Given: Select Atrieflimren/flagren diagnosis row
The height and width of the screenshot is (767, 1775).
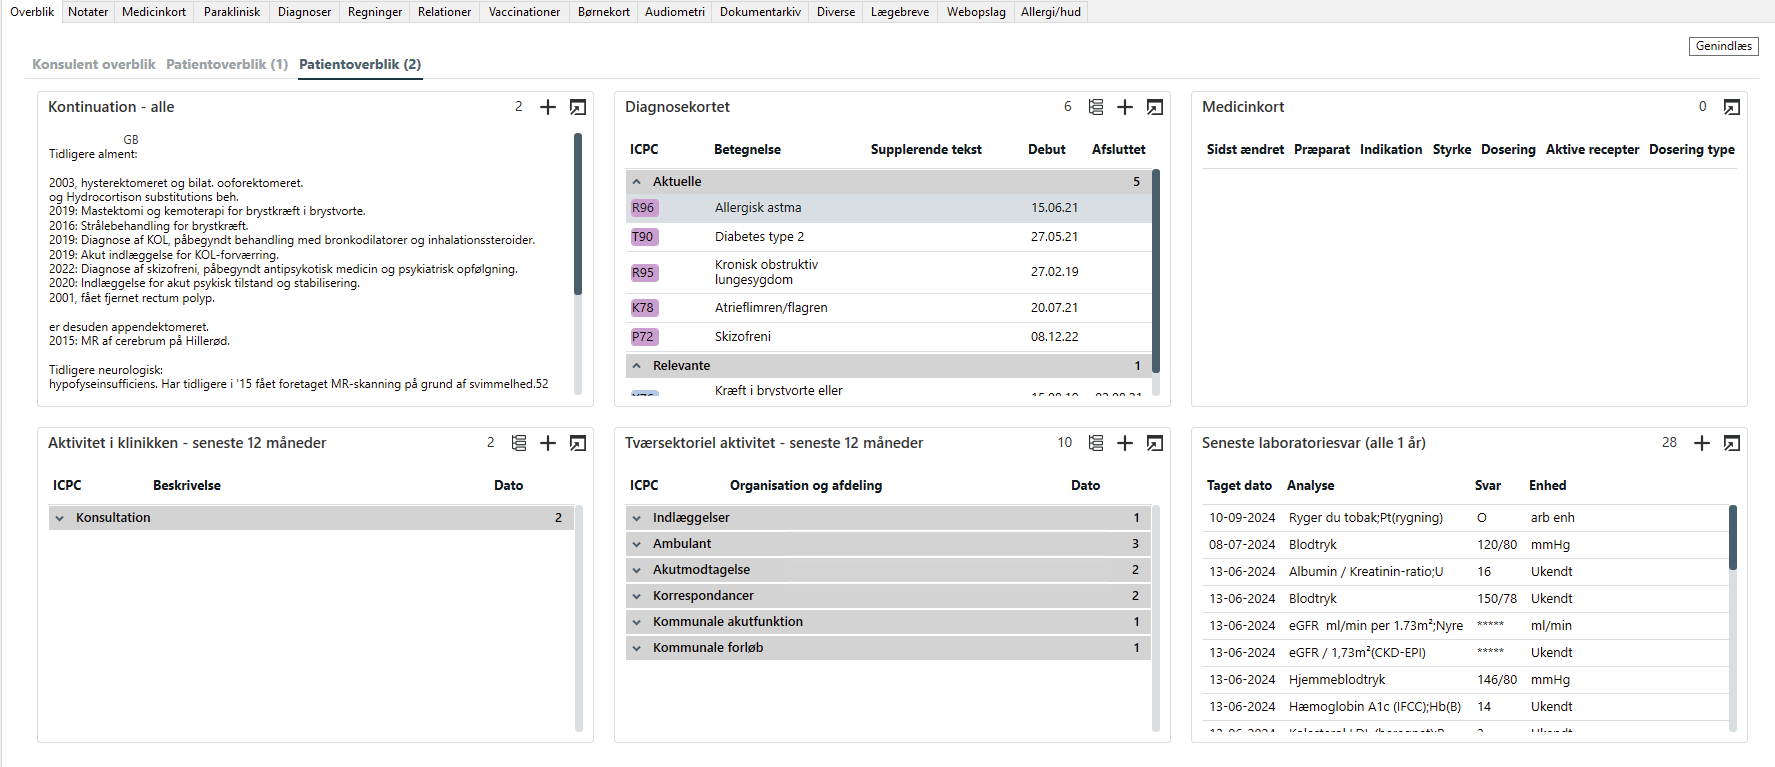Looking at the screenshot, I should [889, 308].
